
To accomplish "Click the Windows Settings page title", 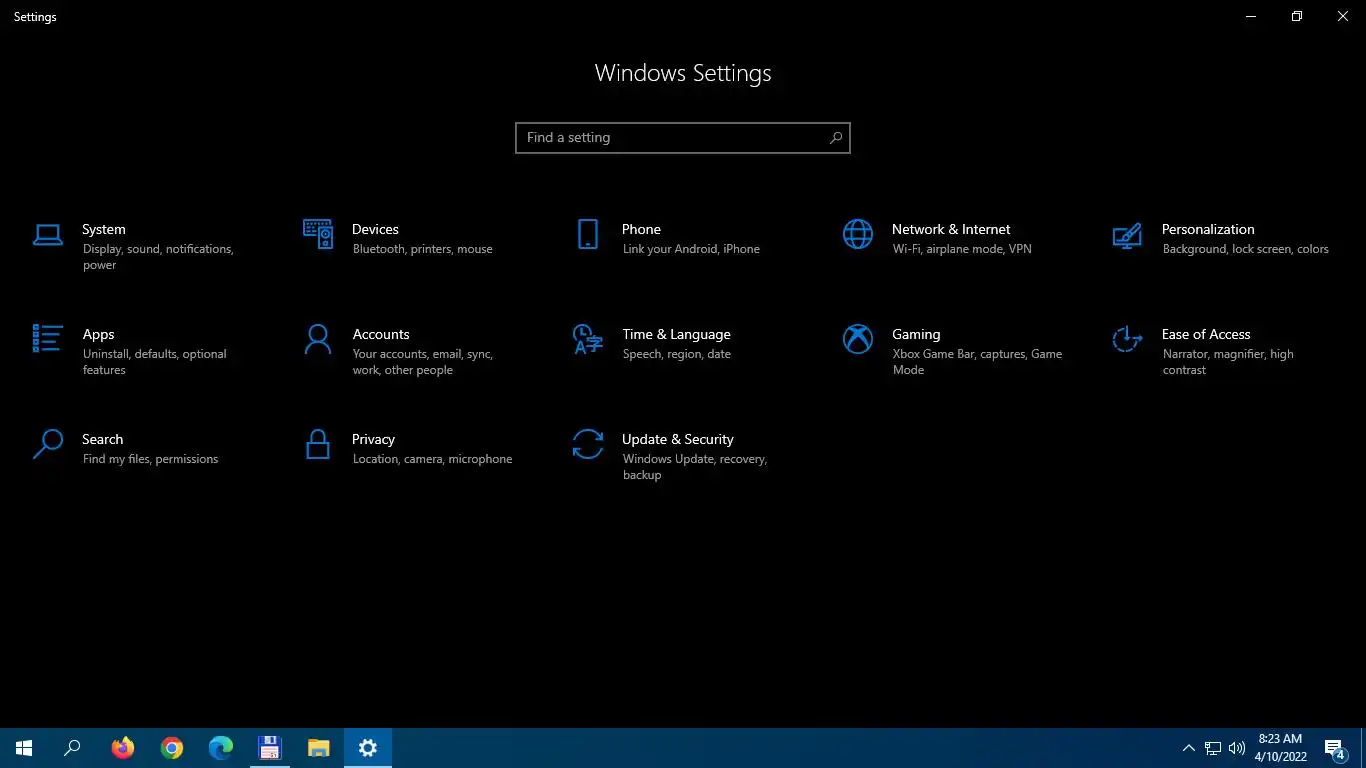I will pos(683,73).
